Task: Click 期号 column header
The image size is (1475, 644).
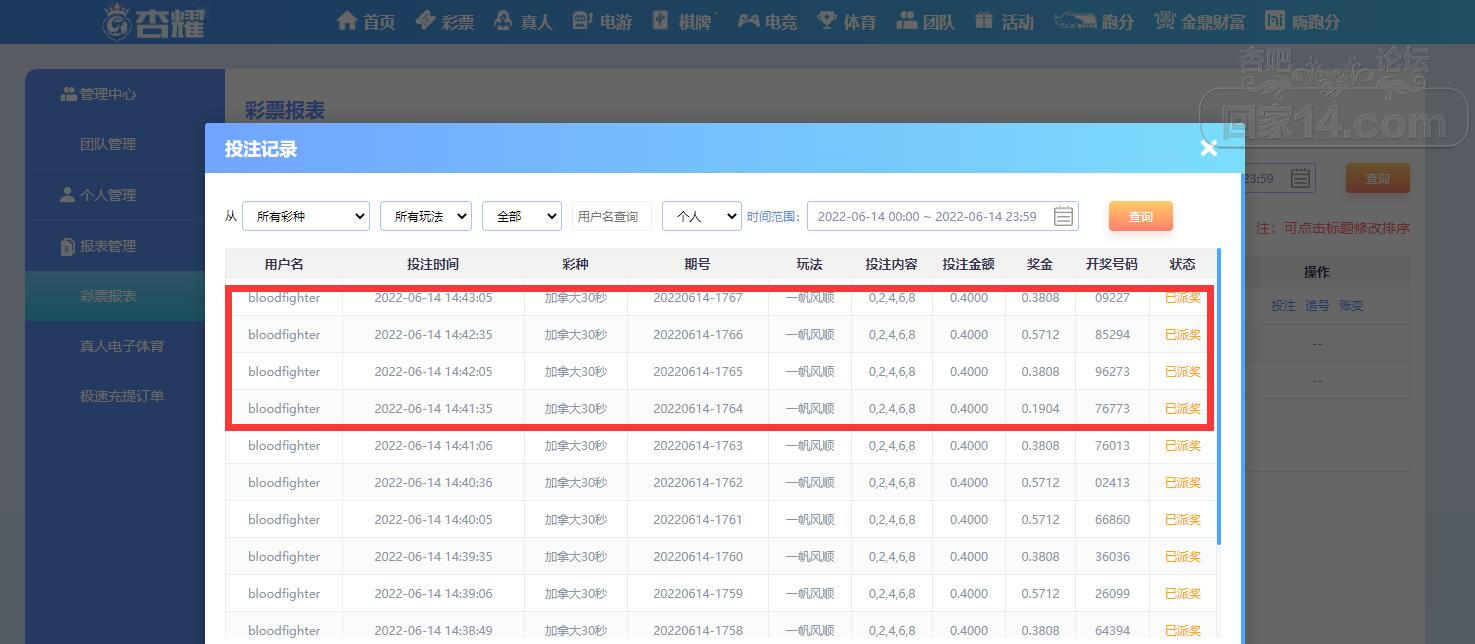Action: coord(698,264)
